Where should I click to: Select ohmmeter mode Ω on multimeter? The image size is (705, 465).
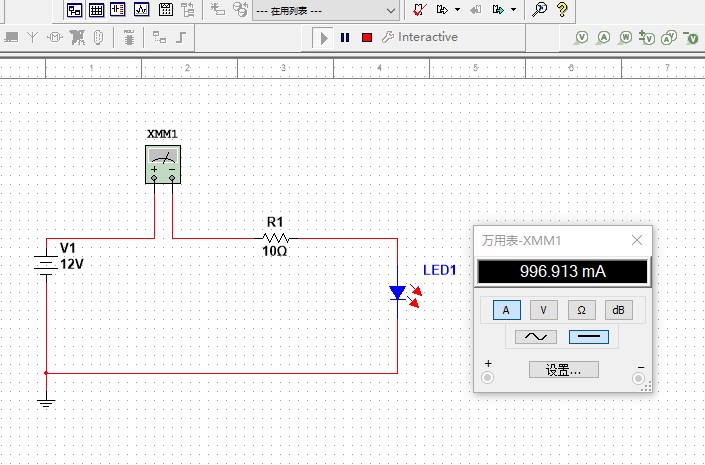coord(581,310)
